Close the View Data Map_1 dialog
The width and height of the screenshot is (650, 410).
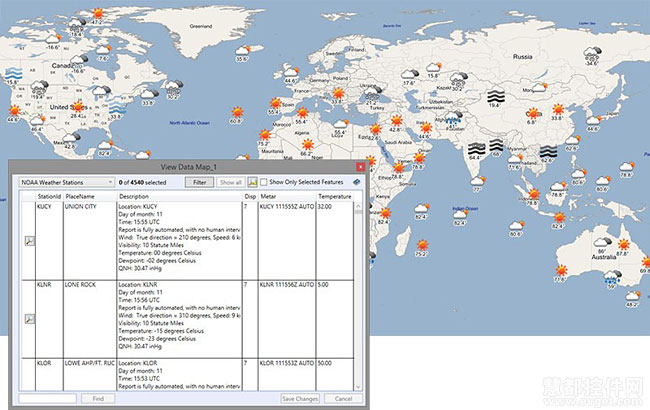point(360,167)
